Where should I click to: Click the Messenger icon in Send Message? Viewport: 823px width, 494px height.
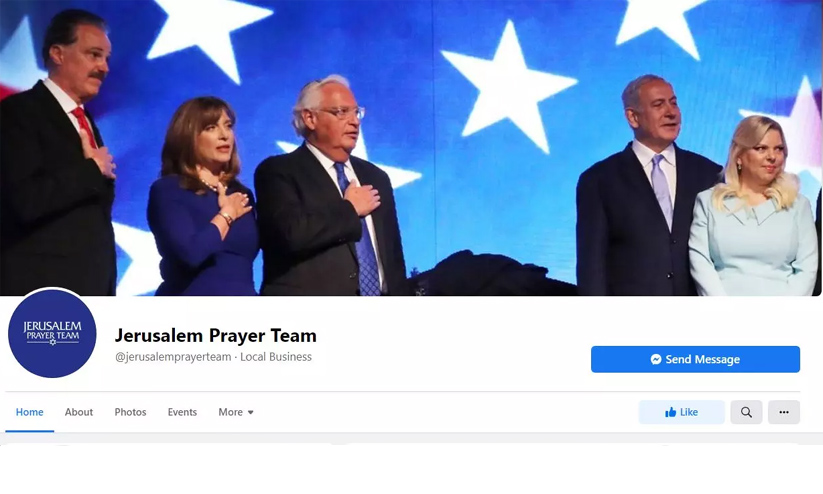656,359
